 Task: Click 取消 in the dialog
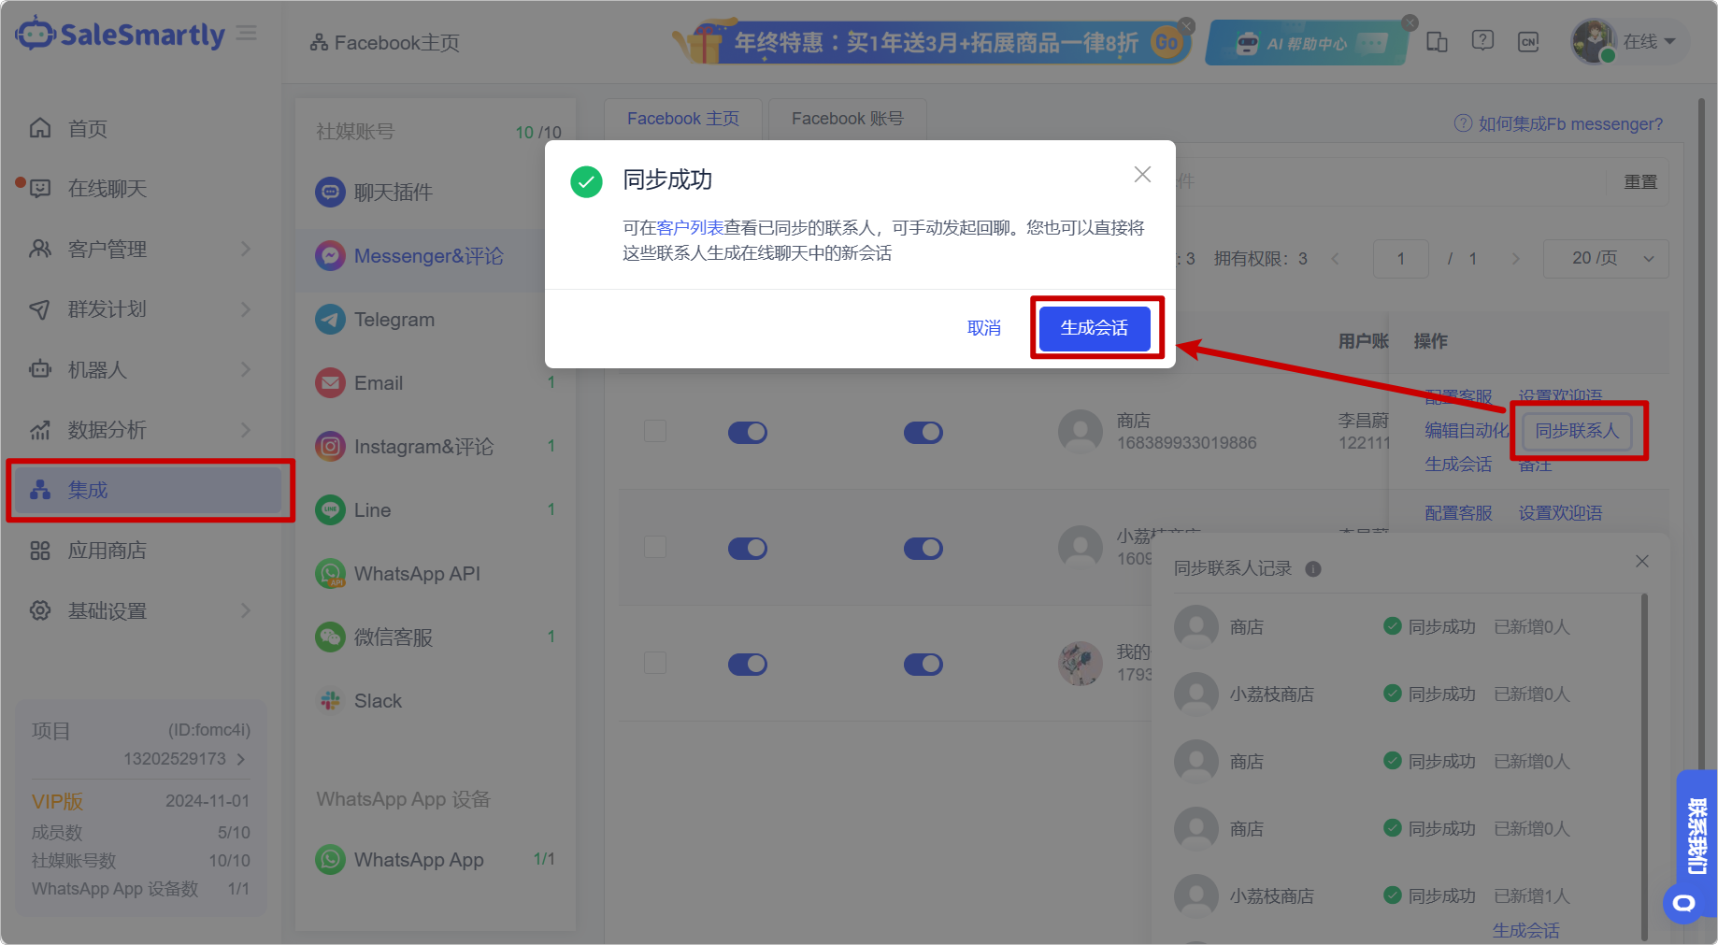tap(984, 328)
